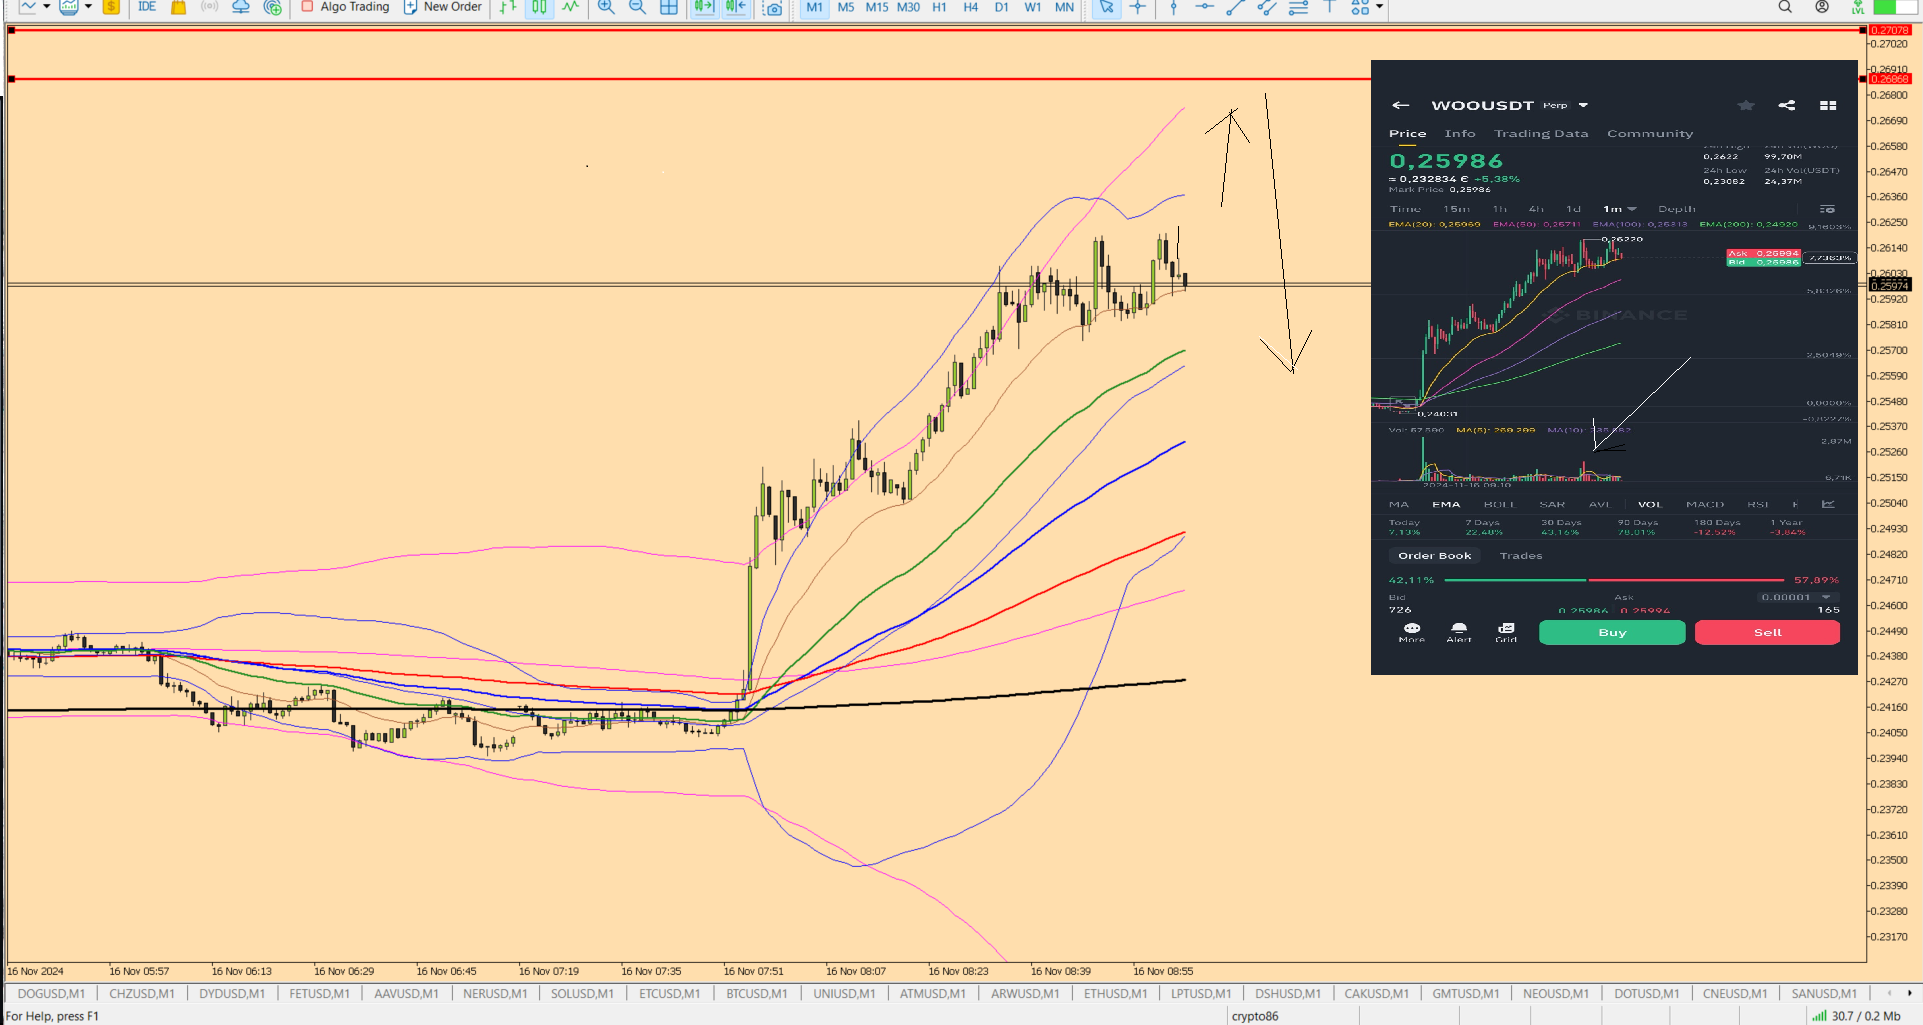Select the text label tool
Viewport: 1923px width, 1025px height.
(1330, 7)
